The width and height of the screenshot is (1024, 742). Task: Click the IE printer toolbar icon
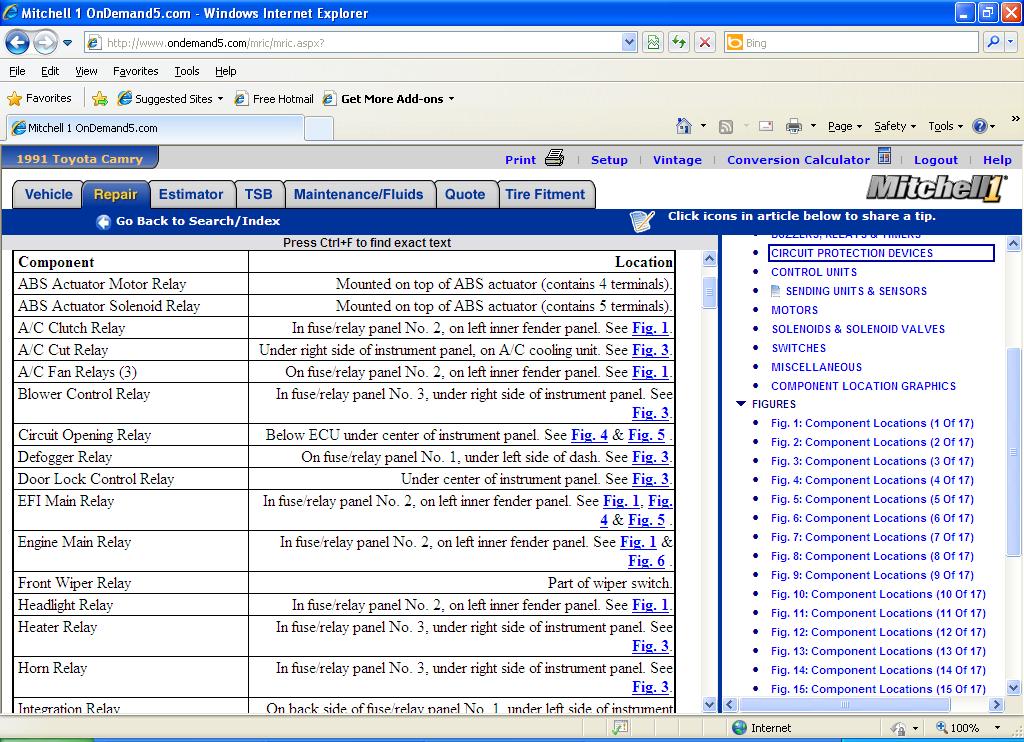(794, 126)
